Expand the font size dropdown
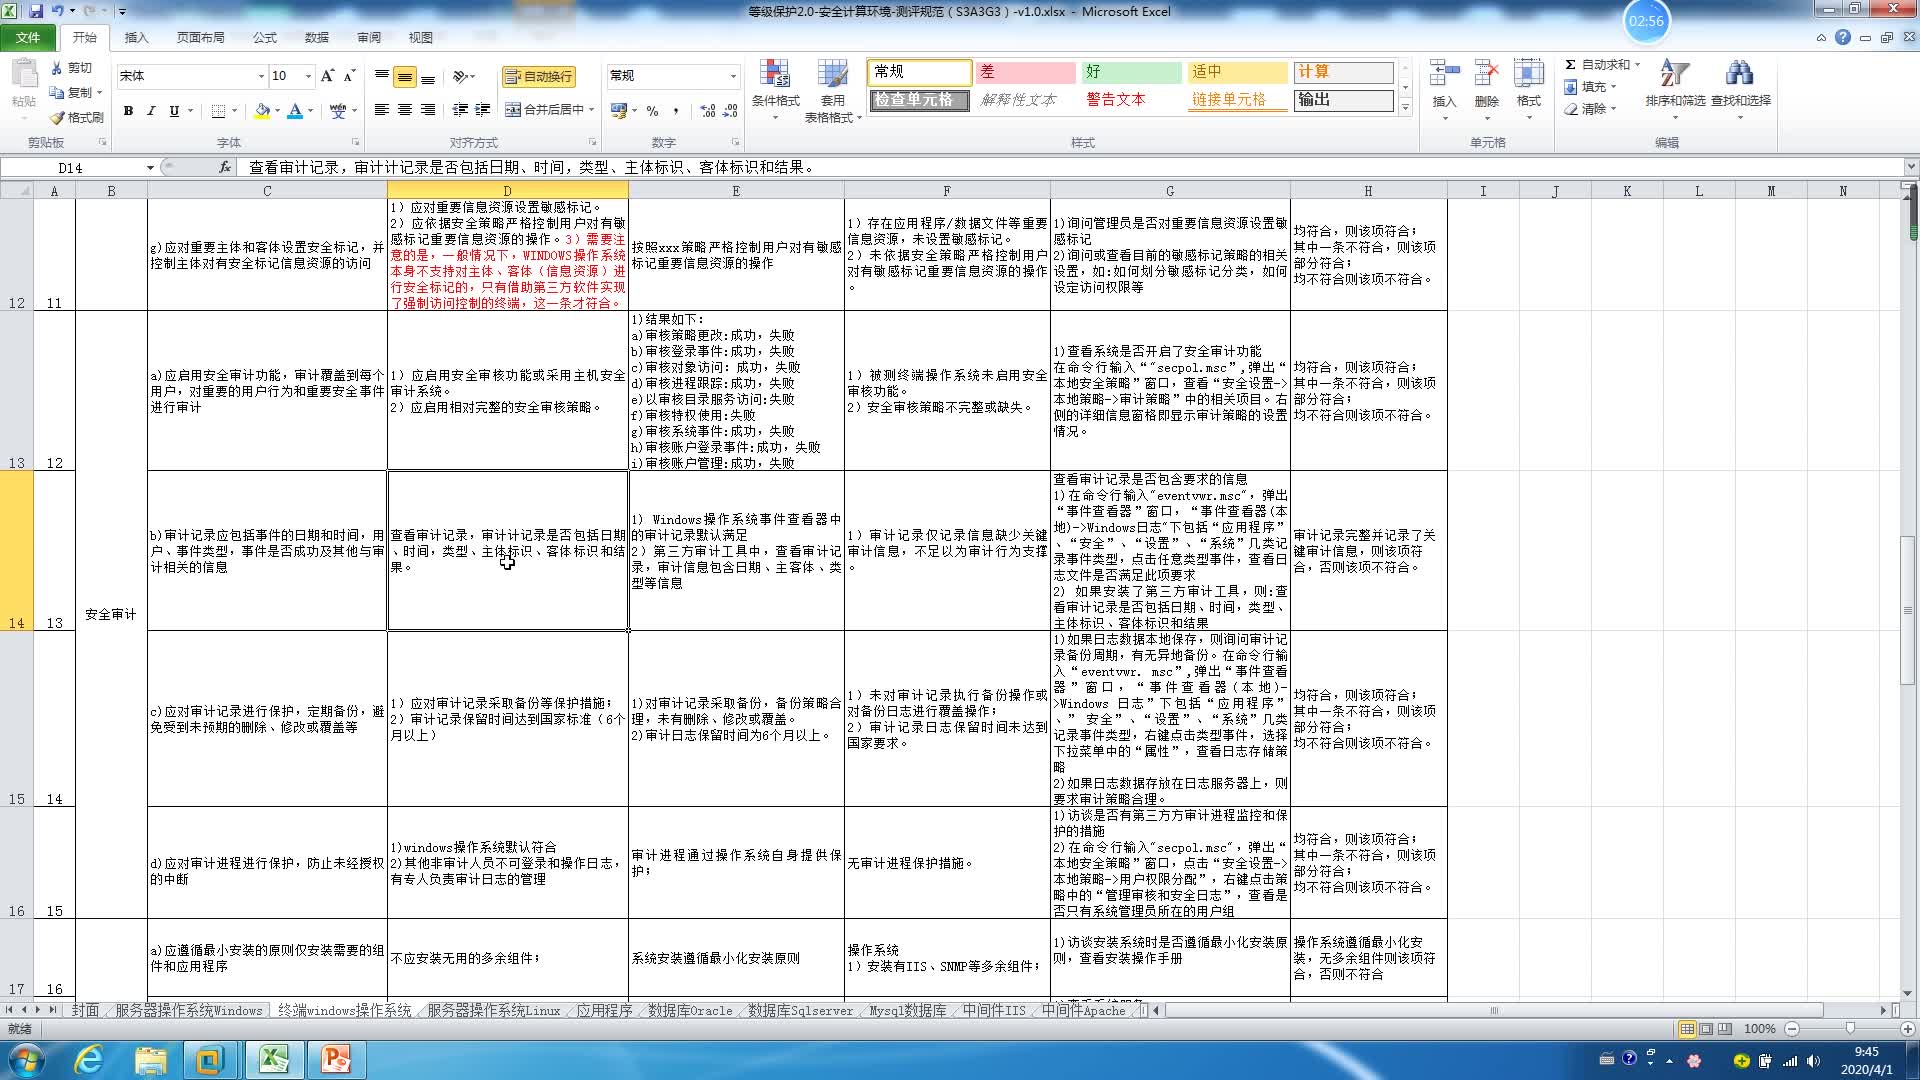This screenshot has width=1920, height=1080. tap(308, 75)
